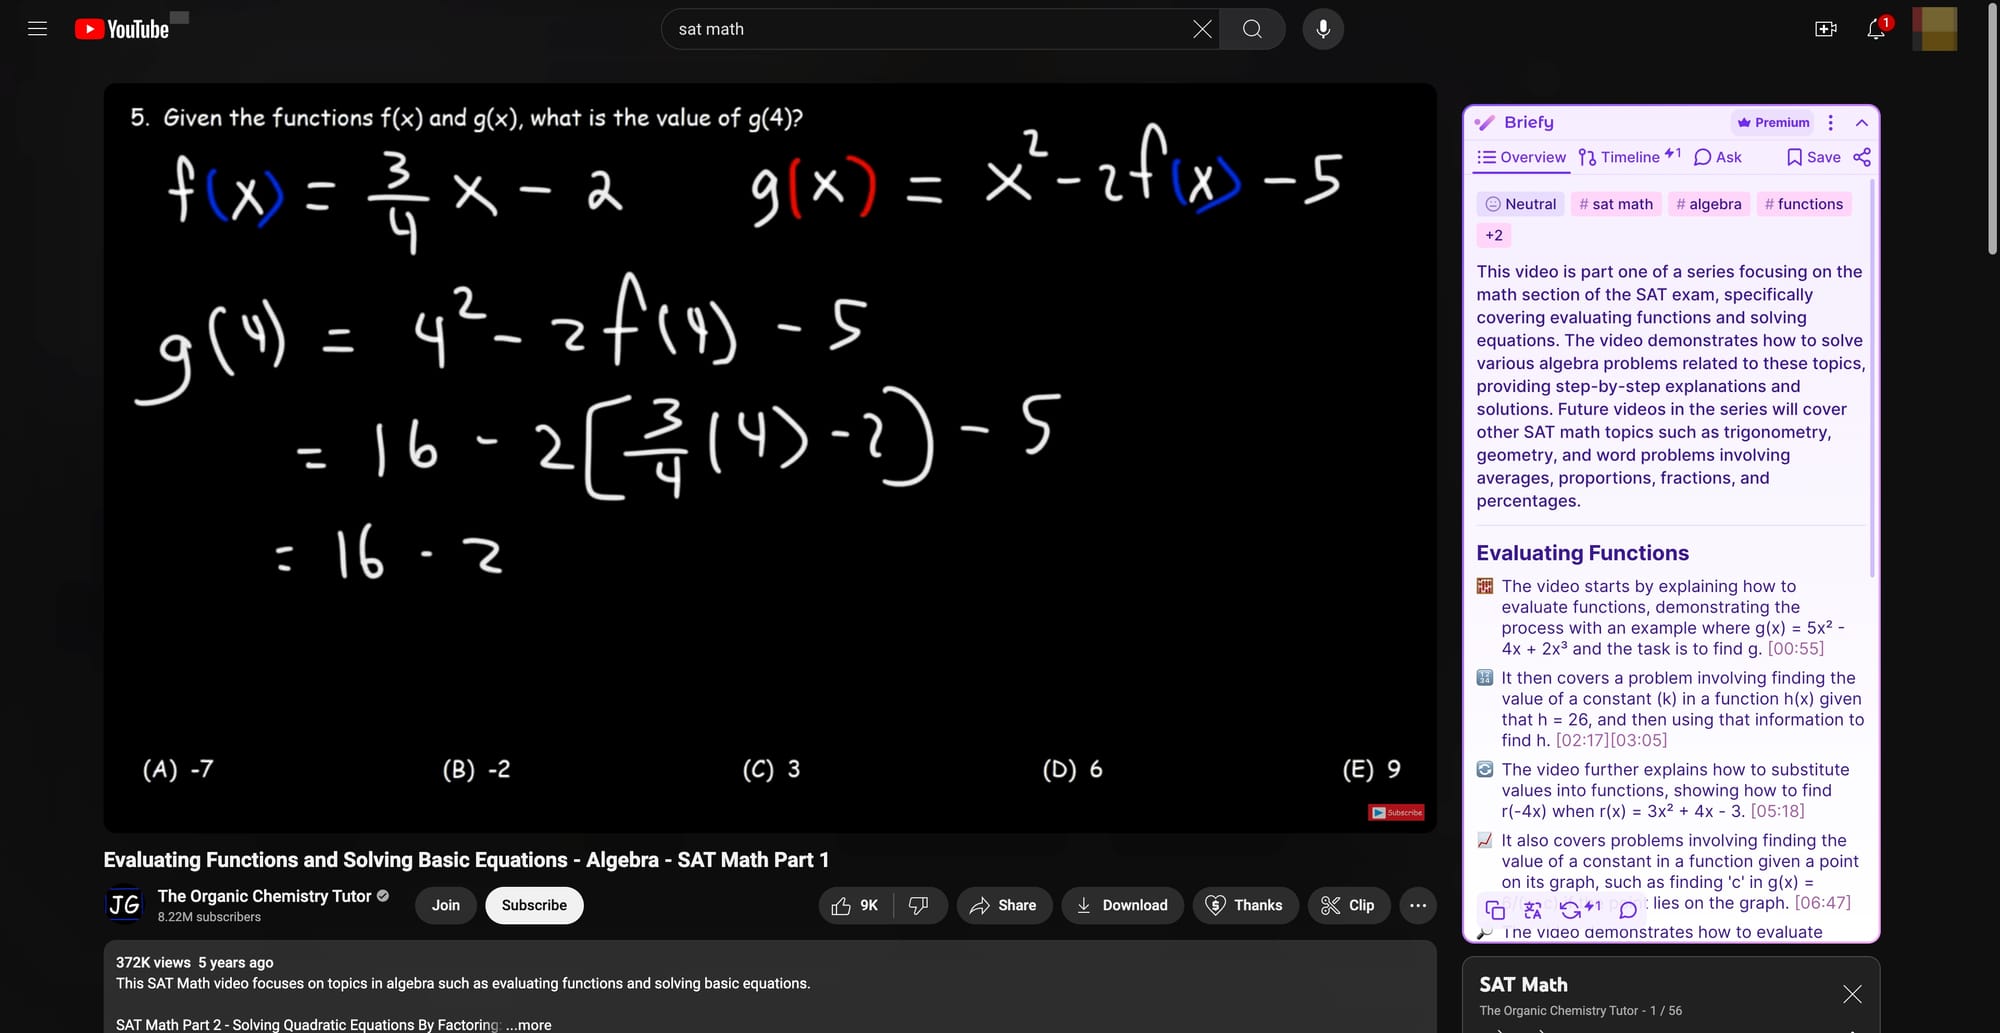Screen dimensions: 2000x1033
Task: Clear the search box with X
Action: [x=1202, y=29]
